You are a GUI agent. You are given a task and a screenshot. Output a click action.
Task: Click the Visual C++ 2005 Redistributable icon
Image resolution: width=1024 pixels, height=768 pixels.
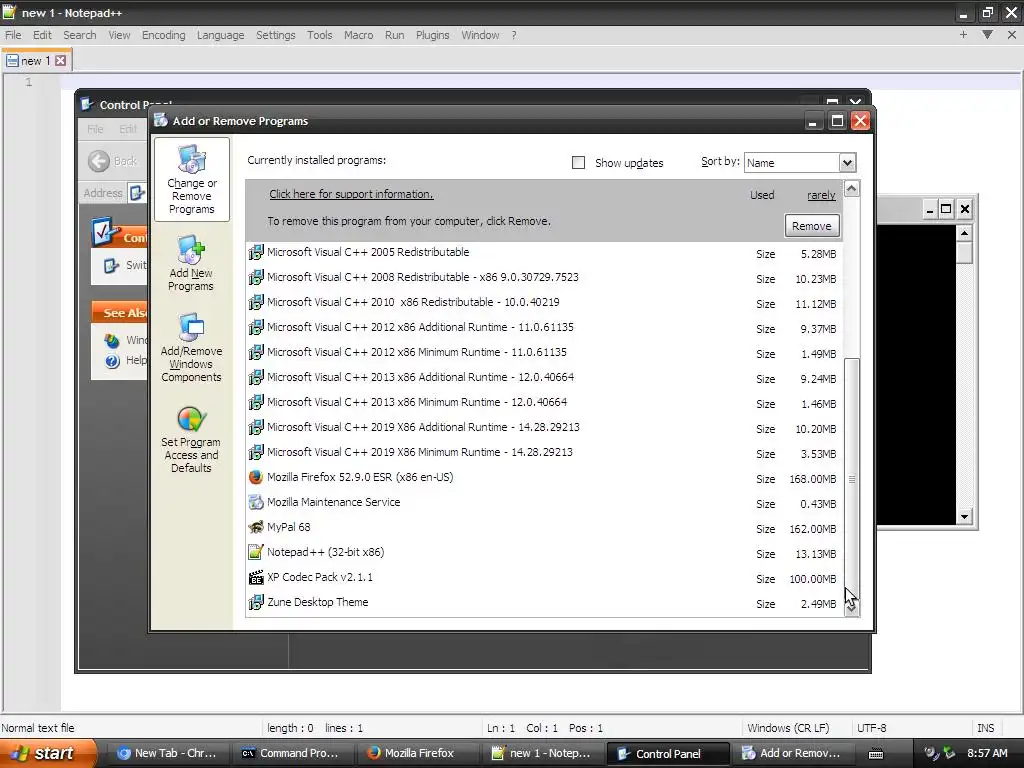[256, 252]
